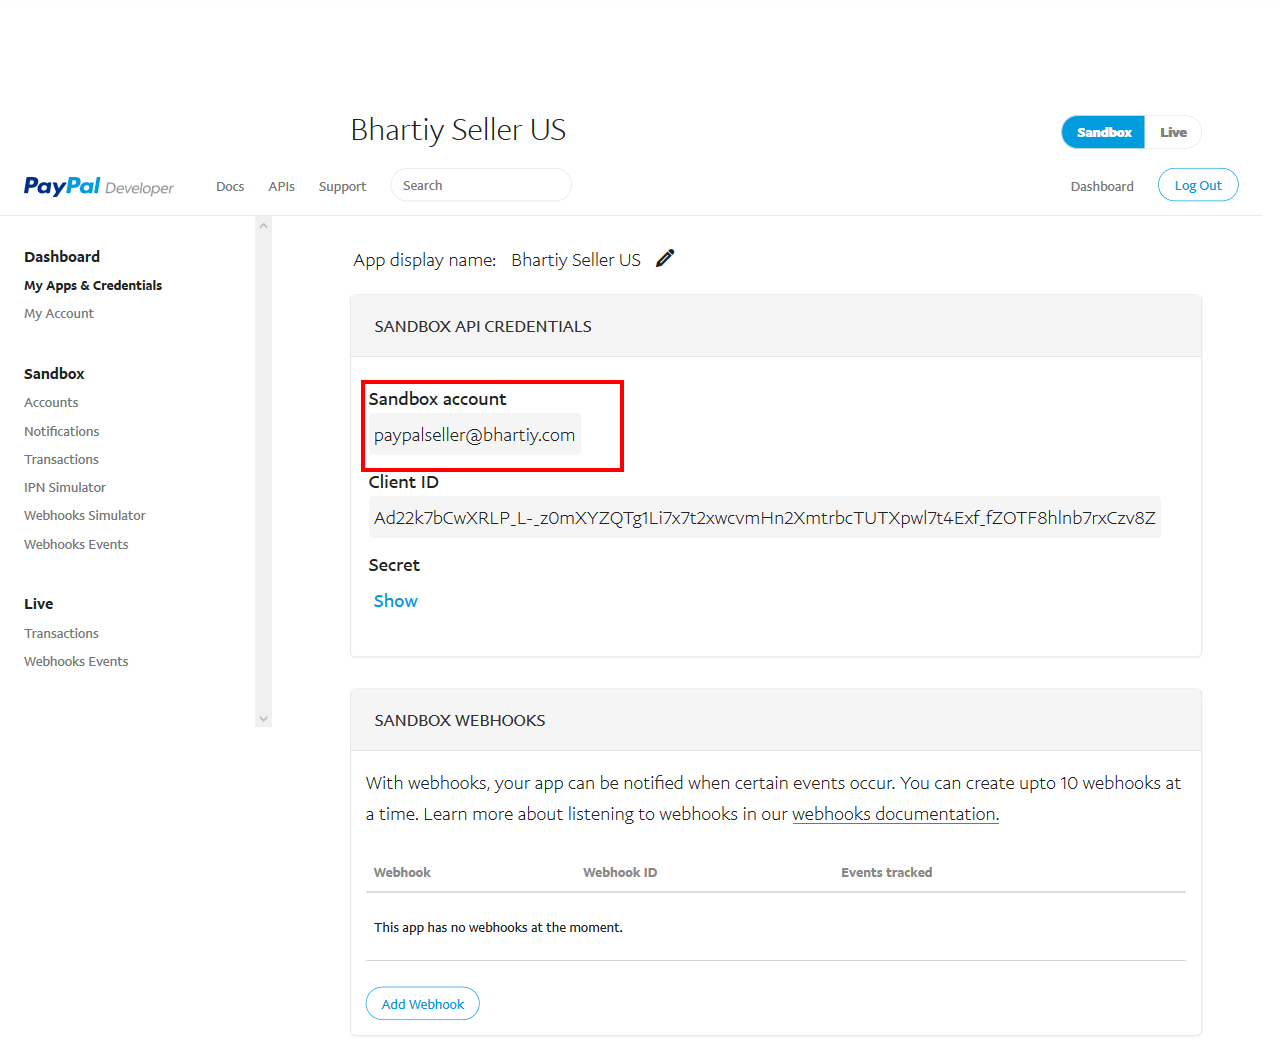This screenshot has height=1053, width=1280.
Task: Click the Log Out button
Action: [x=1198, y=185]
